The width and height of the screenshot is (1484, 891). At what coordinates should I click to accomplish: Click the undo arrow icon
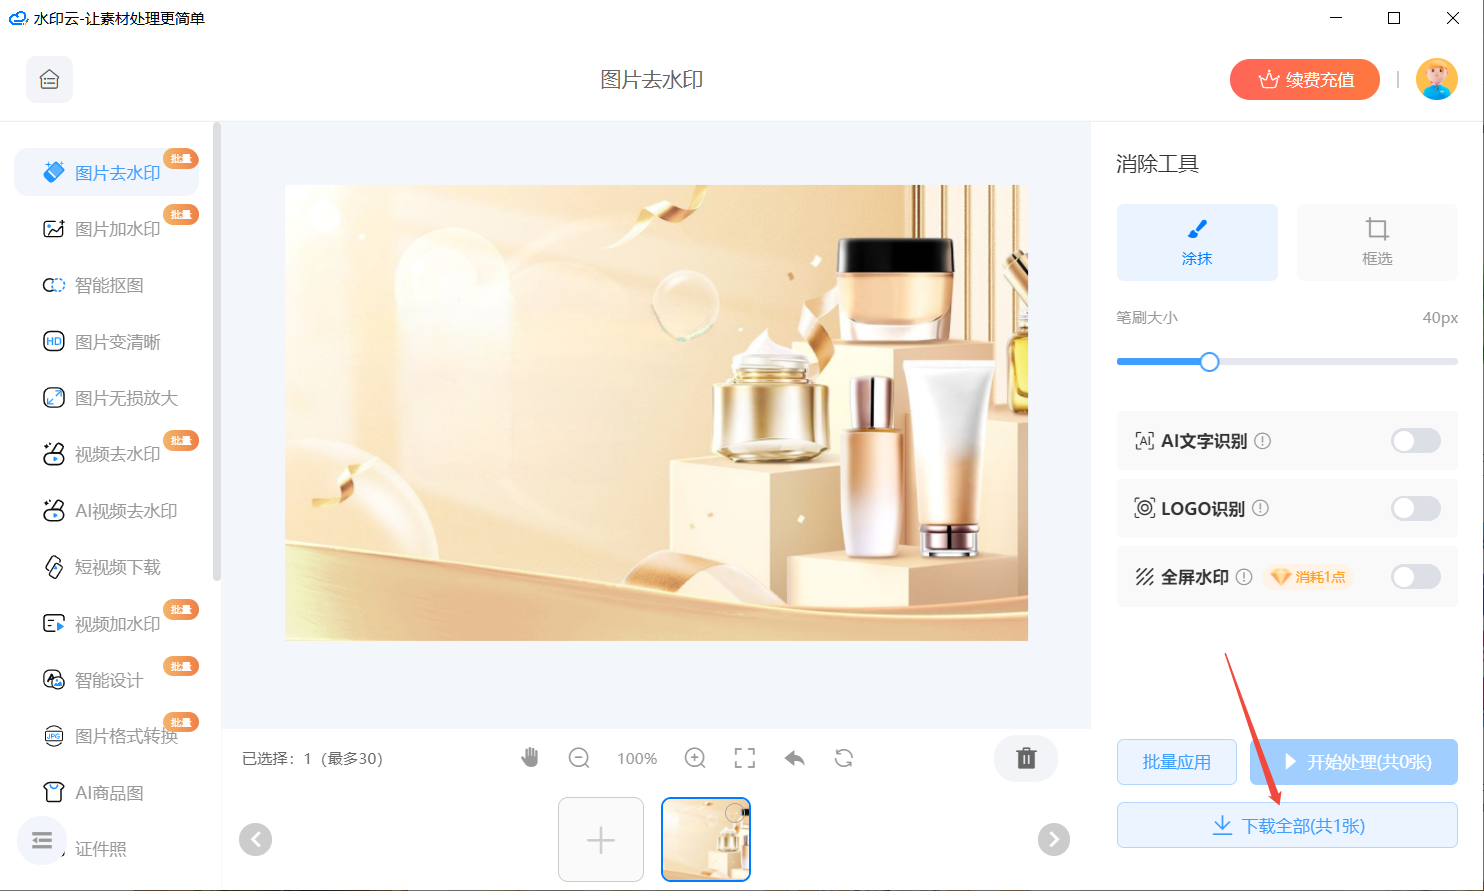pos(794,758)
